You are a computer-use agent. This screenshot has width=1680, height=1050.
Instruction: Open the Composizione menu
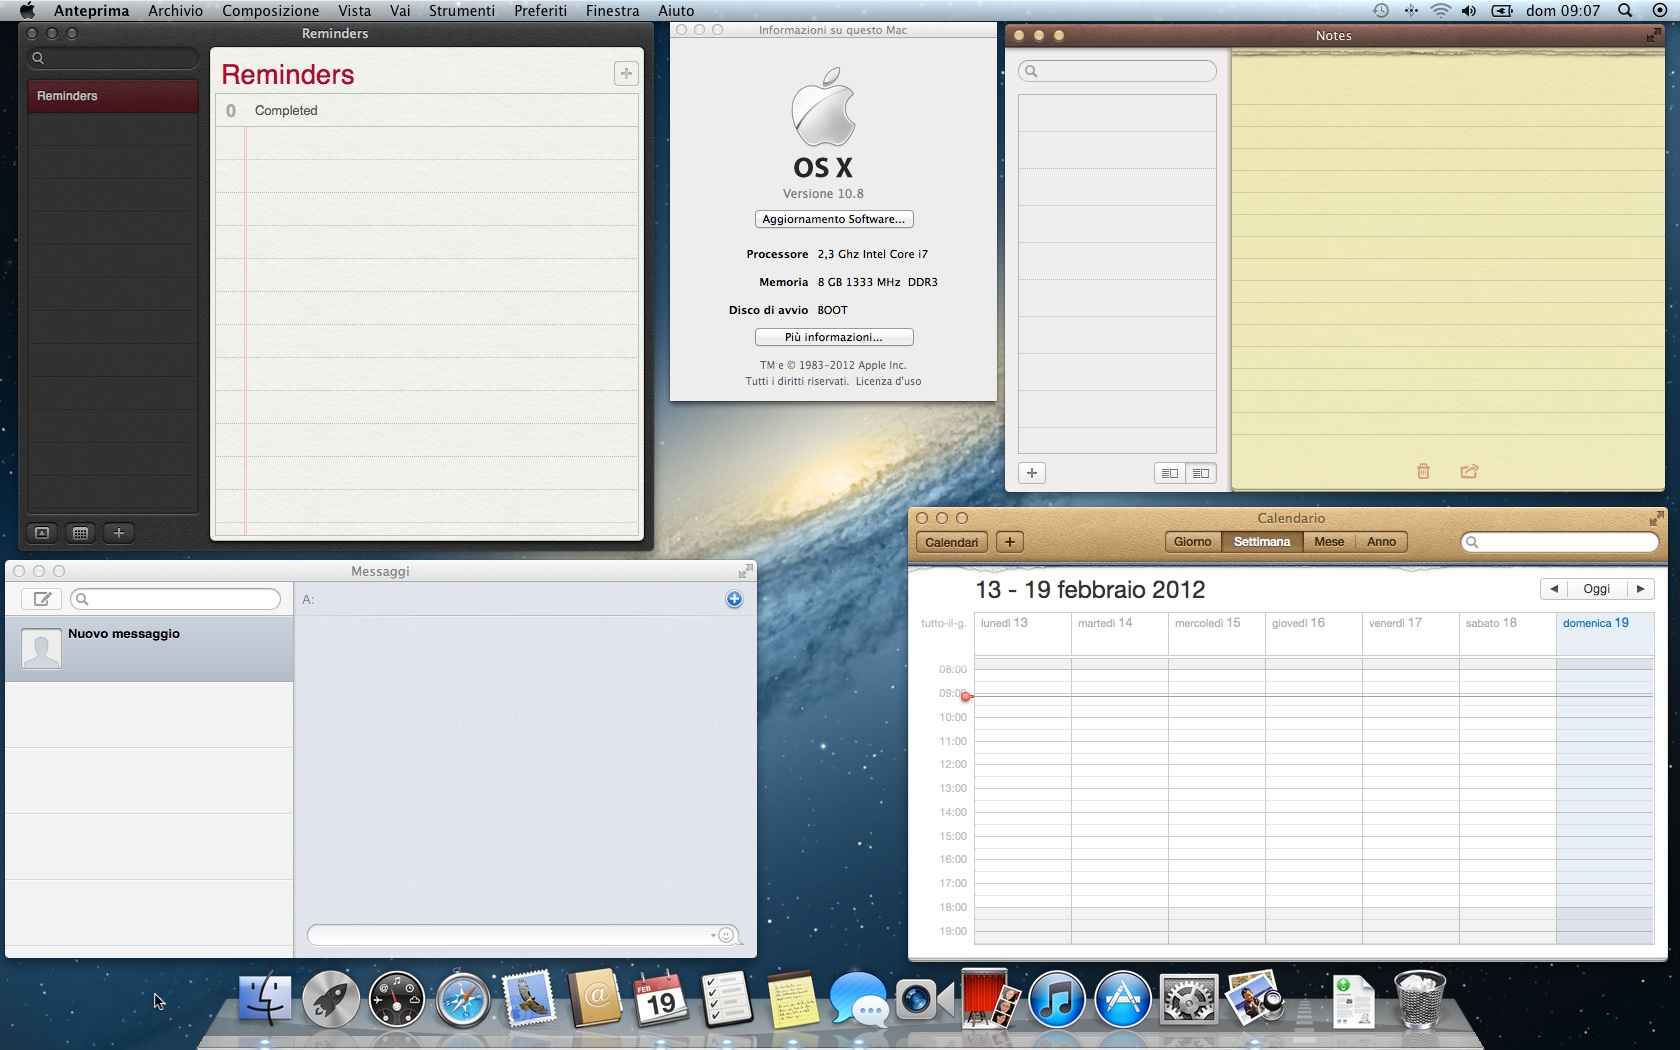271,11
